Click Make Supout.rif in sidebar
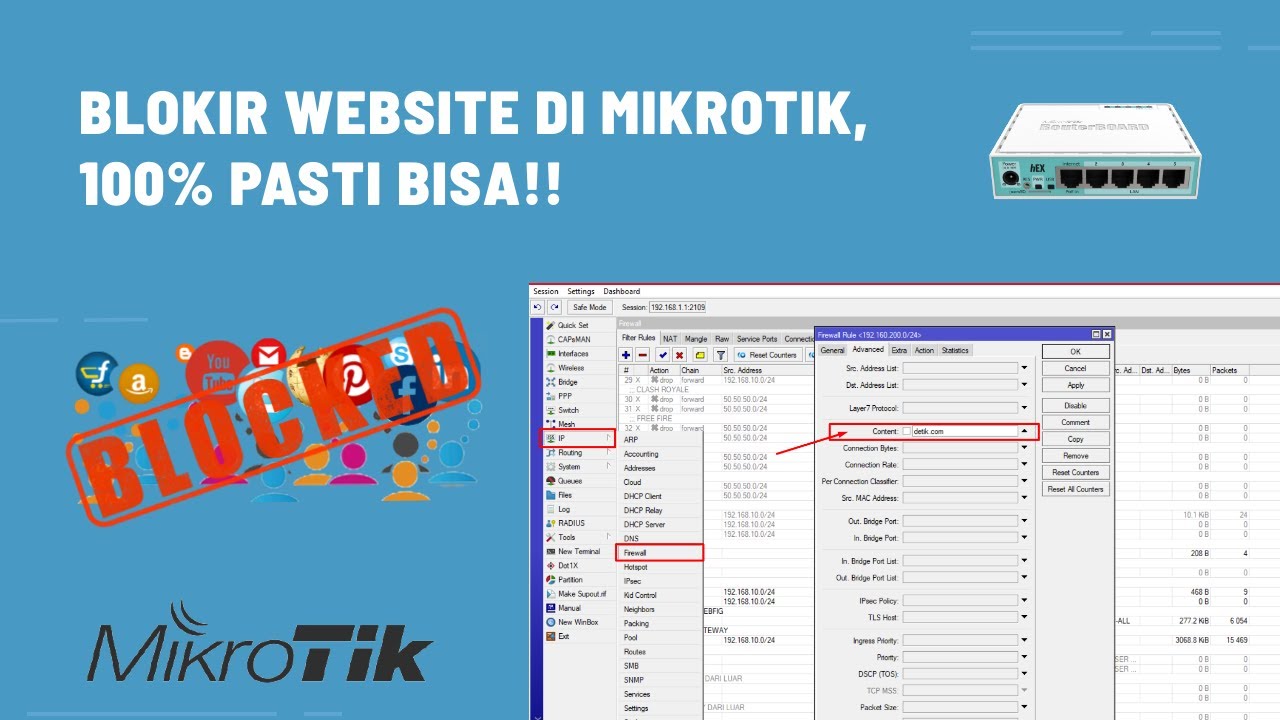1280x720 pixels. [582, 594]
